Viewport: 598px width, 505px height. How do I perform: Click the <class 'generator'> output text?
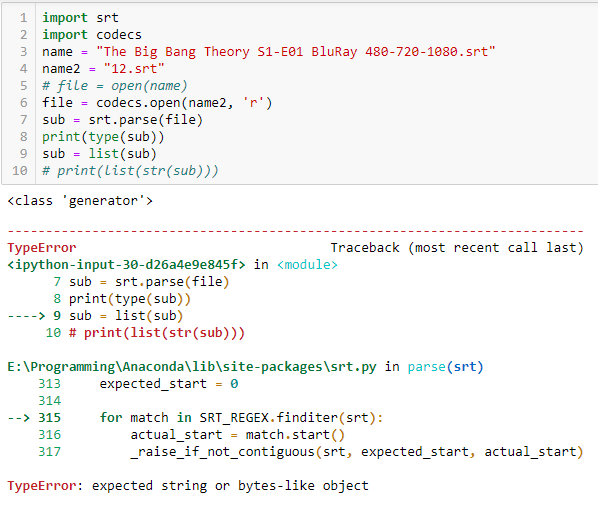pos(80,201)
